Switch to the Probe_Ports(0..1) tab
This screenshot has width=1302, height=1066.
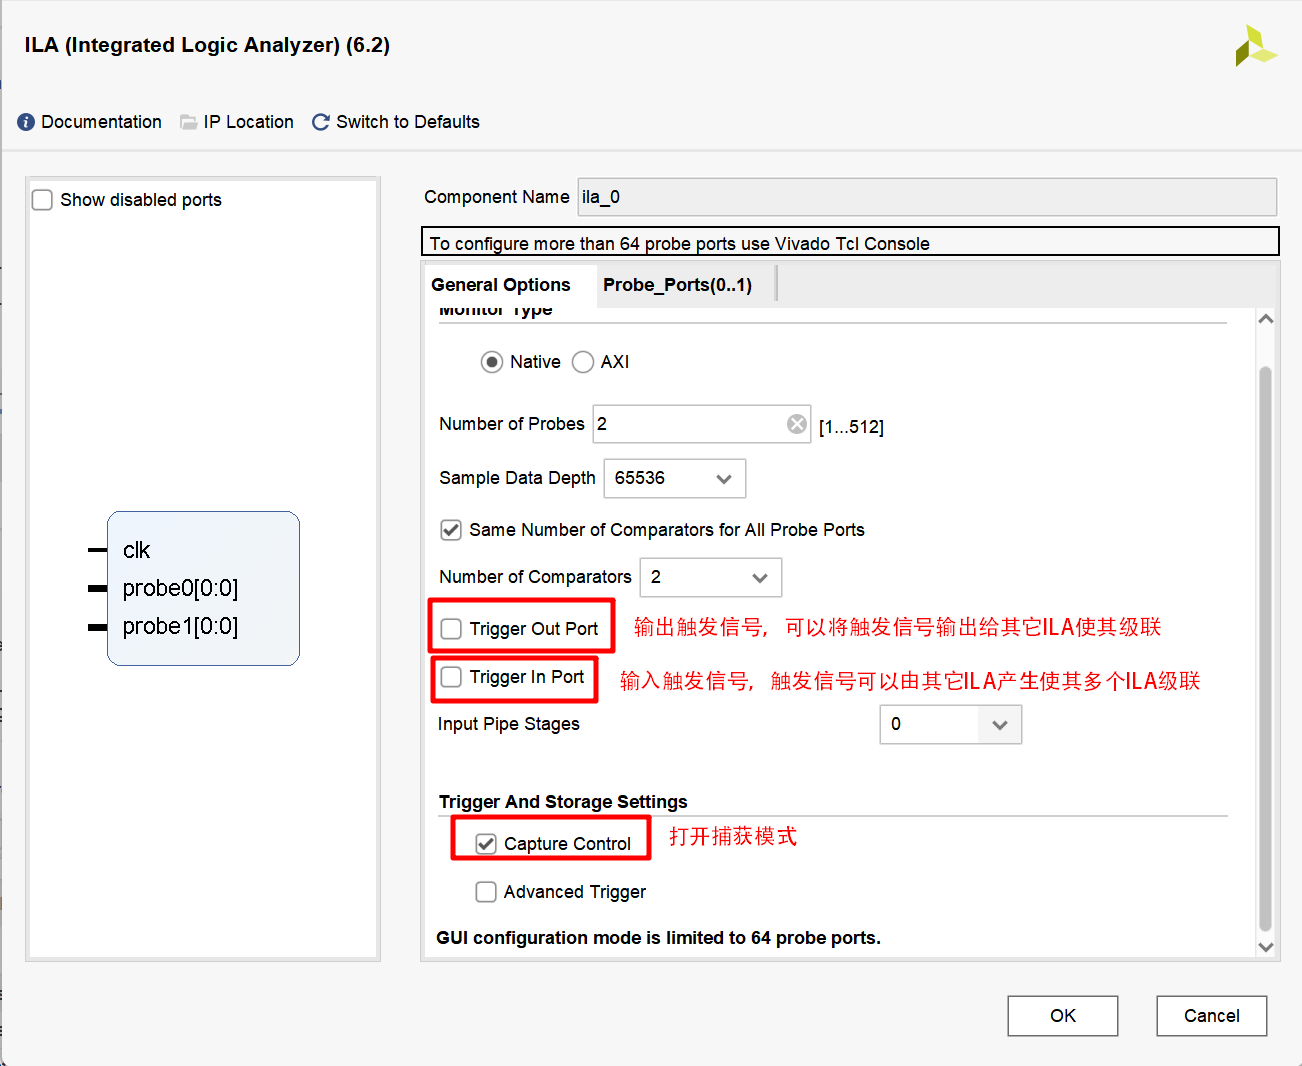tap(680, 284)
